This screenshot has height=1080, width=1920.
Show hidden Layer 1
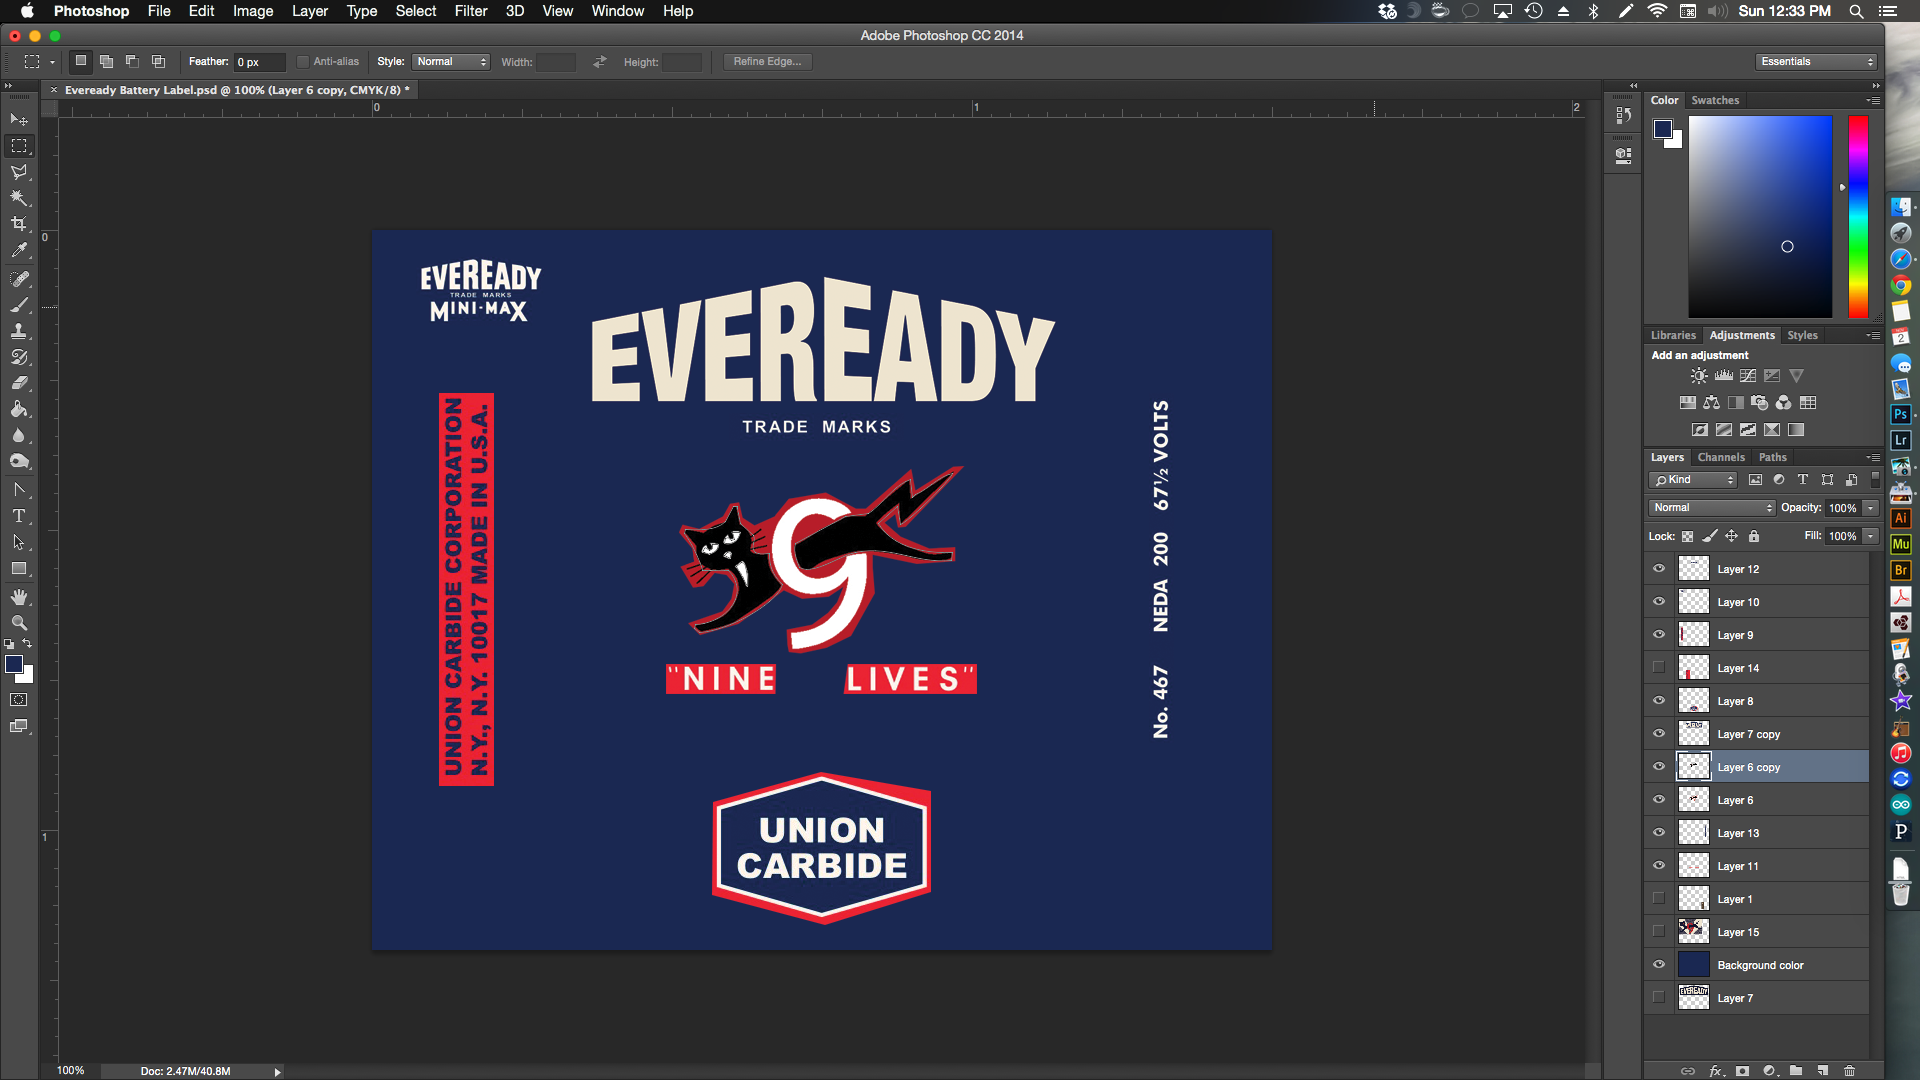(x=1659, y=899)
